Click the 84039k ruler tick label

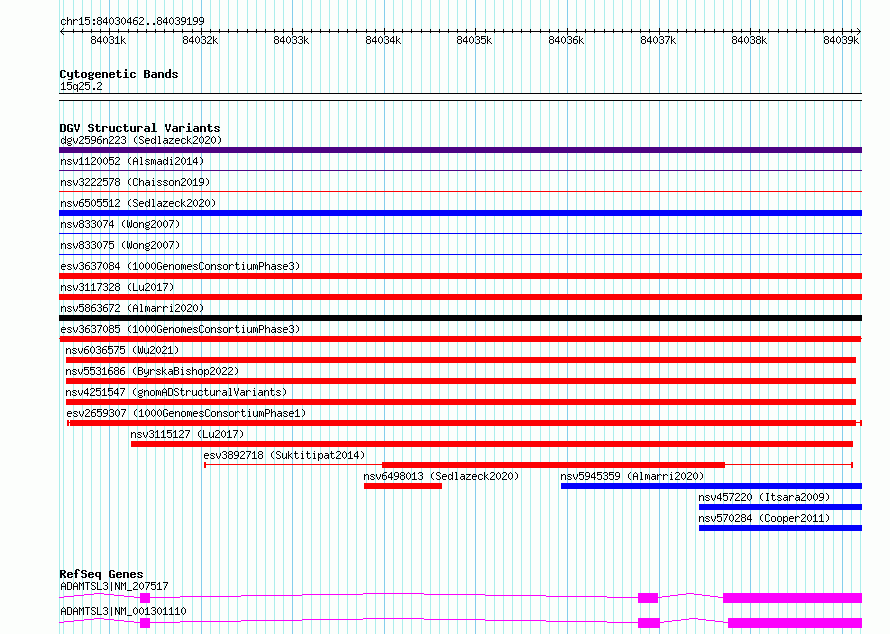pos(841,40)
